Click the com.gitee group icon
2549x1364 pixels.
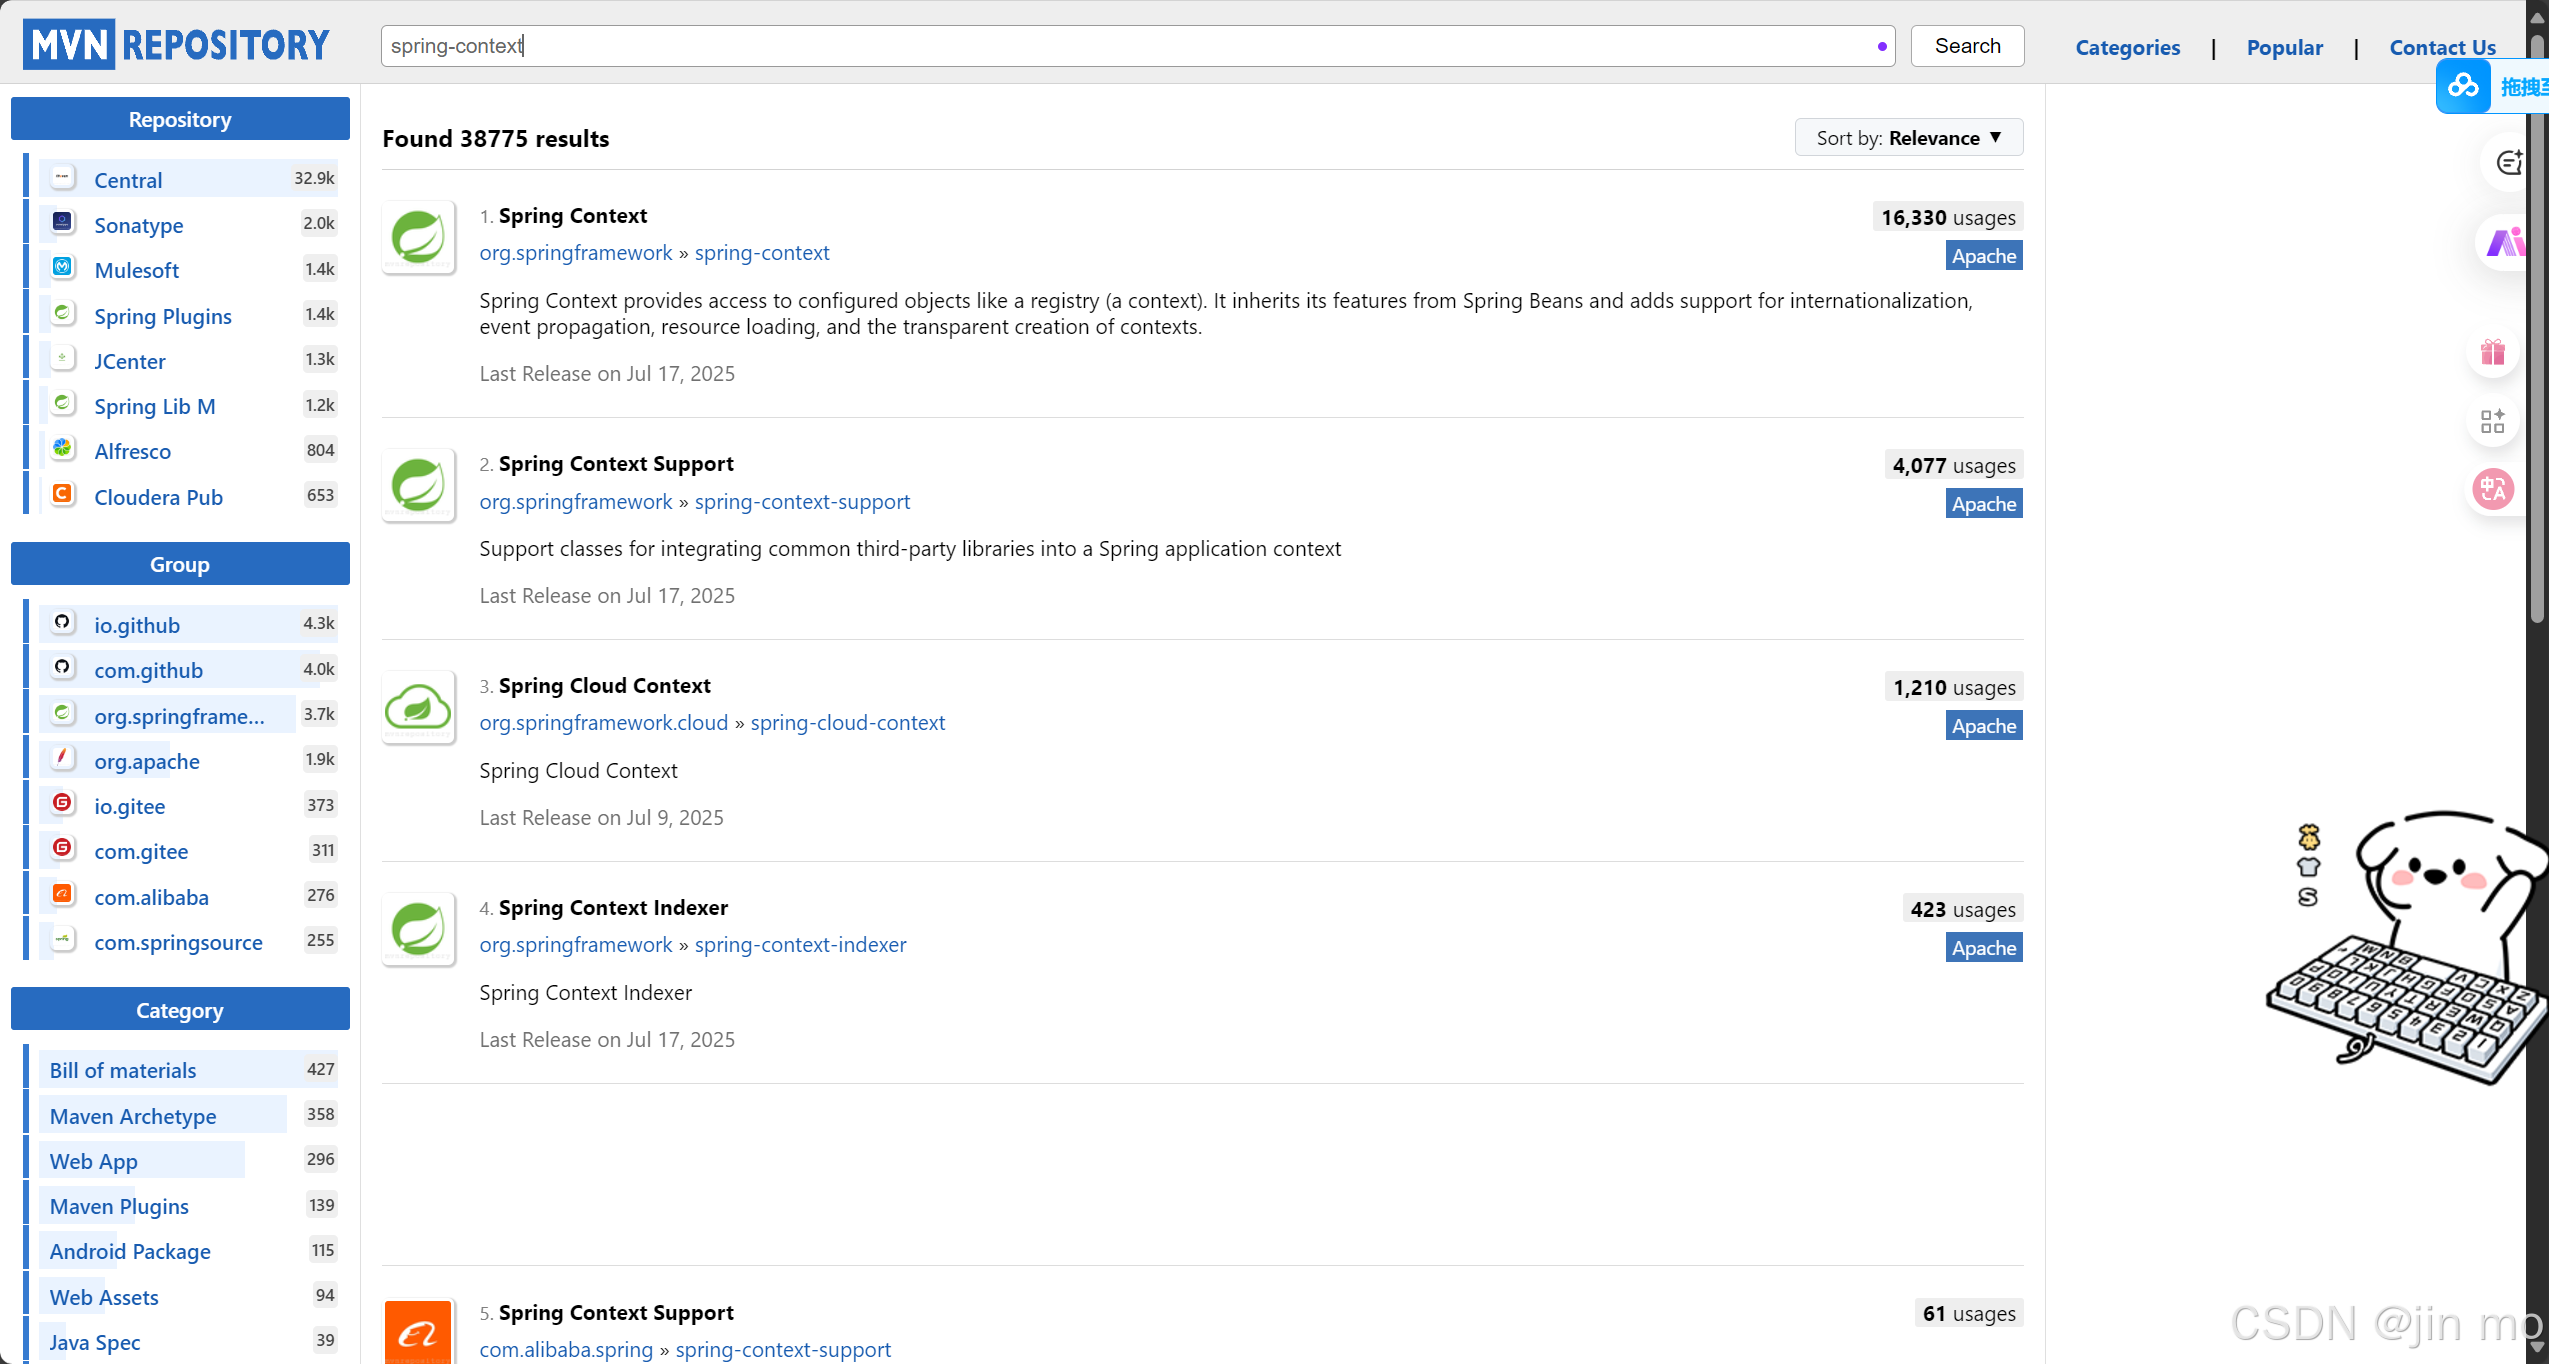(63, 848)
